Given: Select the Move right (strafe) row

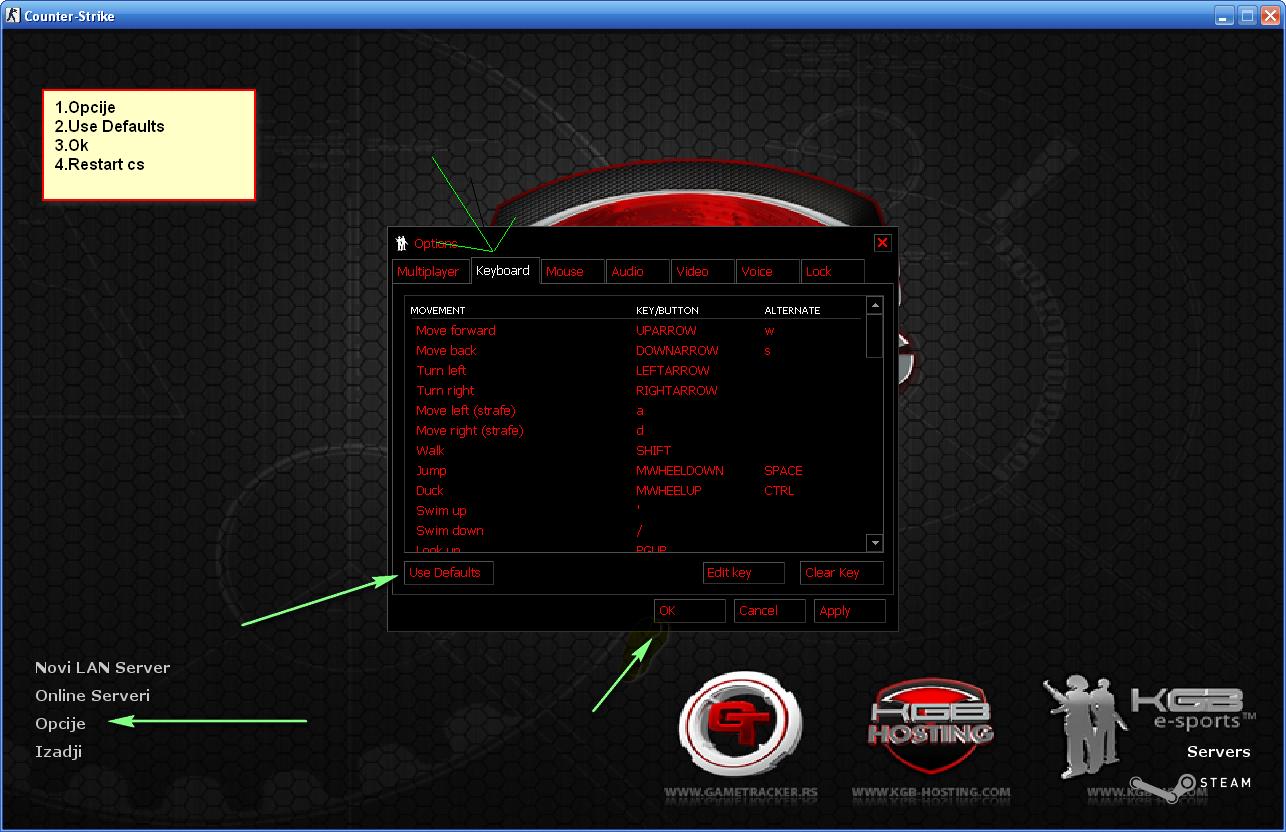Looking at the screenshot, I should (636, 431).
